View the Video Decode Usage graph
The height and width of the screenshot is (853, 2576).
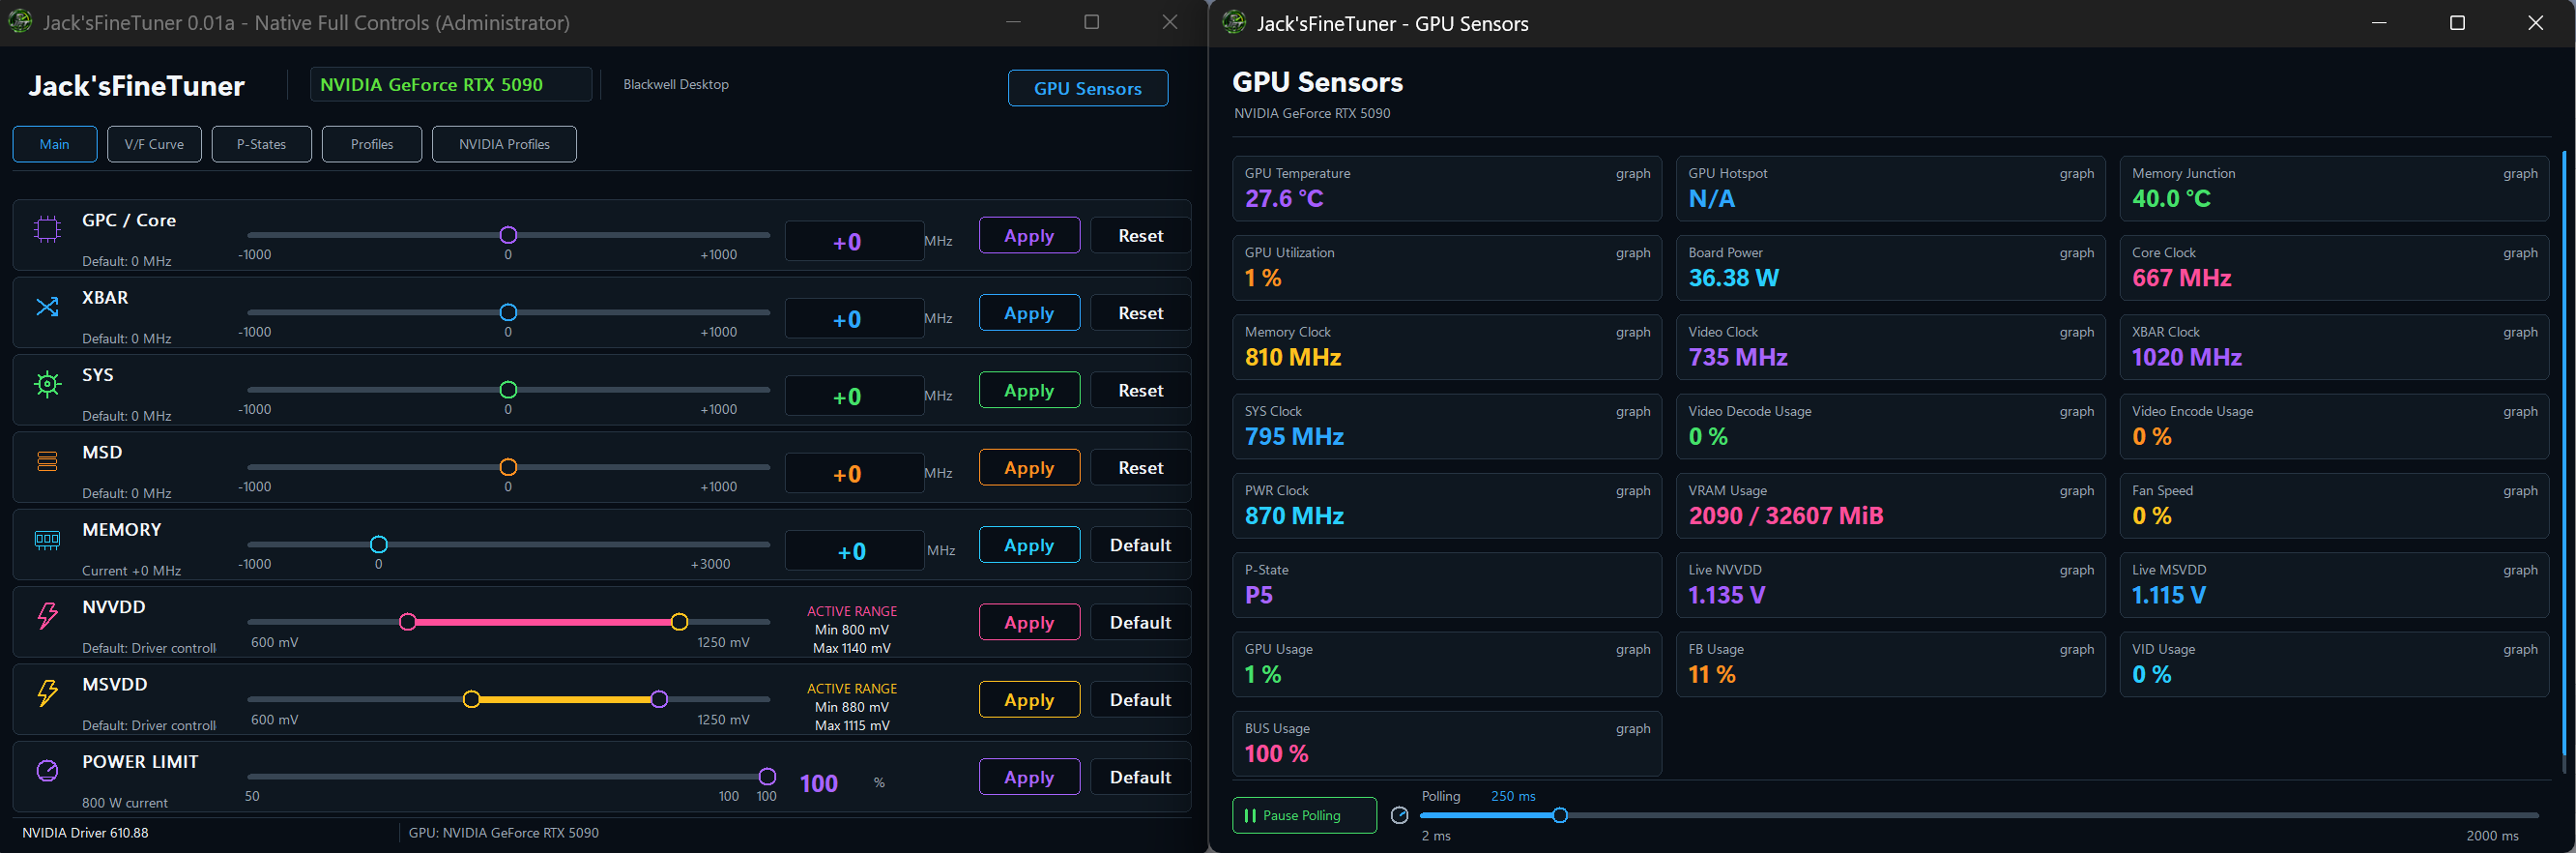pyautogui.click(x=2076, y=411)
